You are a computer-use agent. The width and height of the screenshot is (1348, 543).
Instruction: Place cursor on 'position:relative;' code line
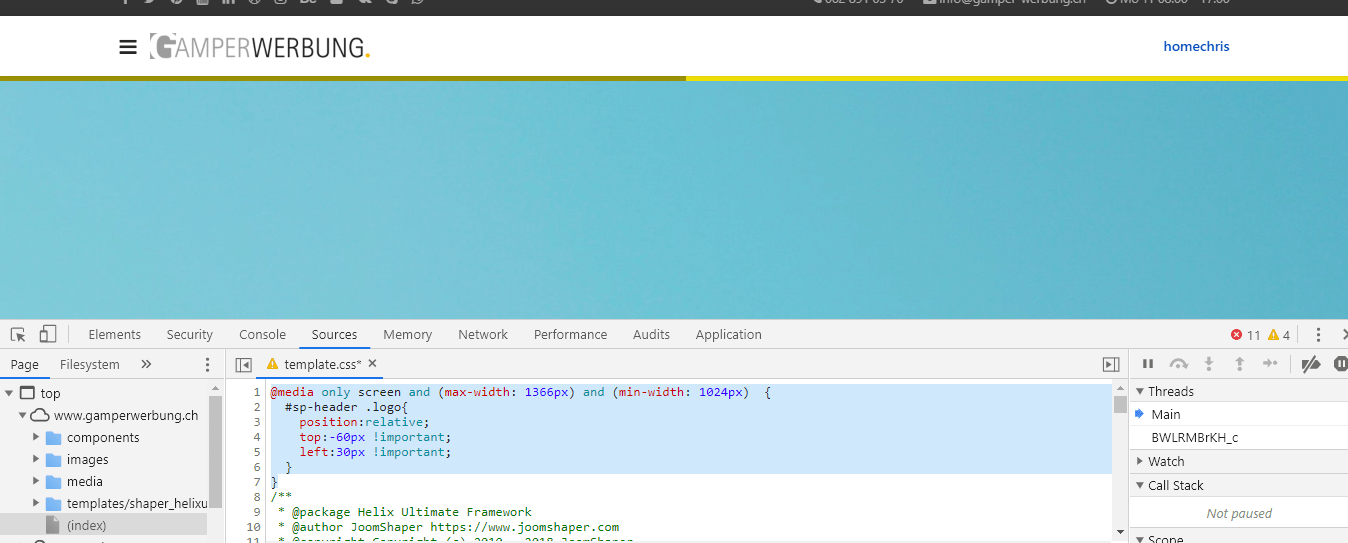364,422
